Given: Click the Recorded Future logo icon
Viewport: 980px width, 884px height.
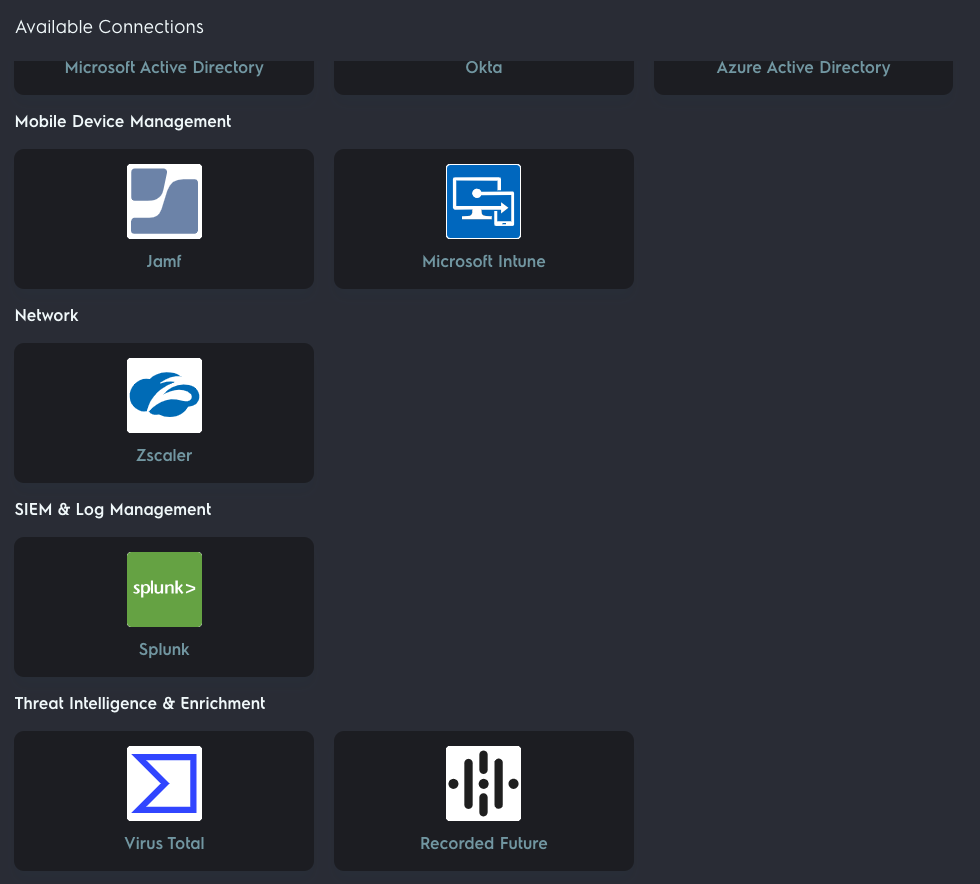Looking at the screenshot, I should coord(483,783).
